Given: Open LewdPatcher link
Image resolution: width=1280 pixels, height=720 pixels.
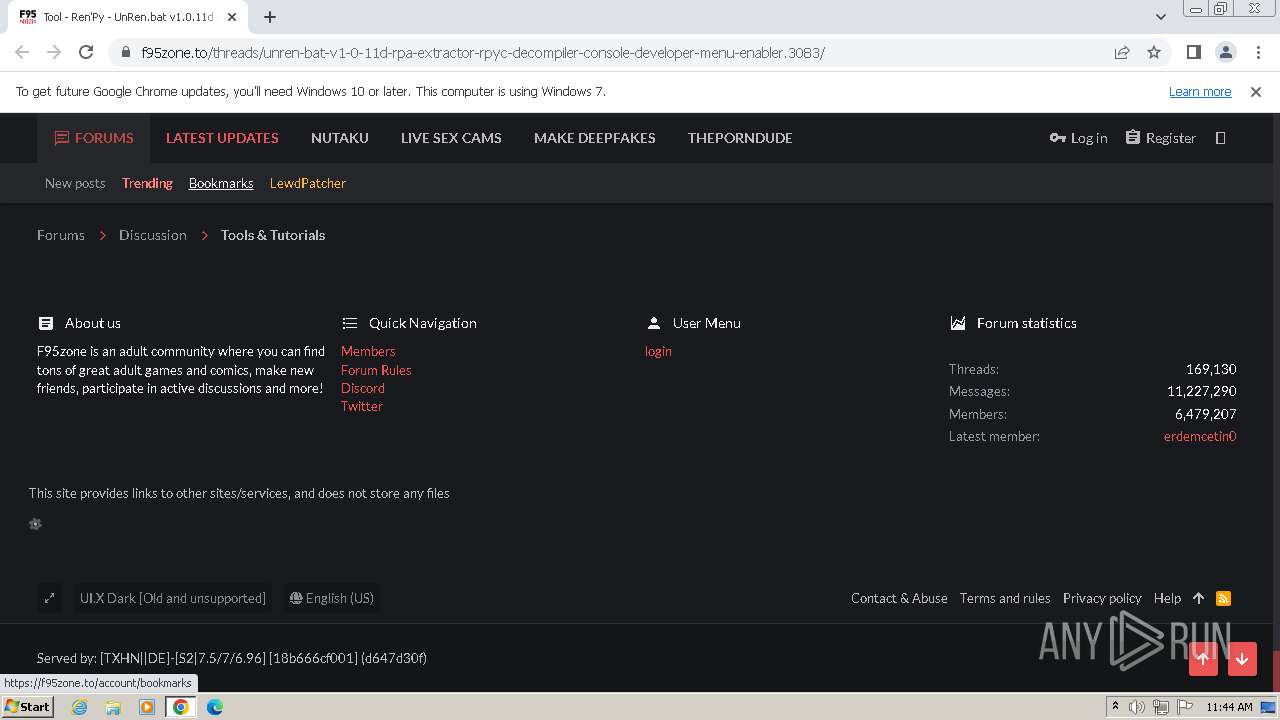Looking at the screenshot, I should coord(308,183).
